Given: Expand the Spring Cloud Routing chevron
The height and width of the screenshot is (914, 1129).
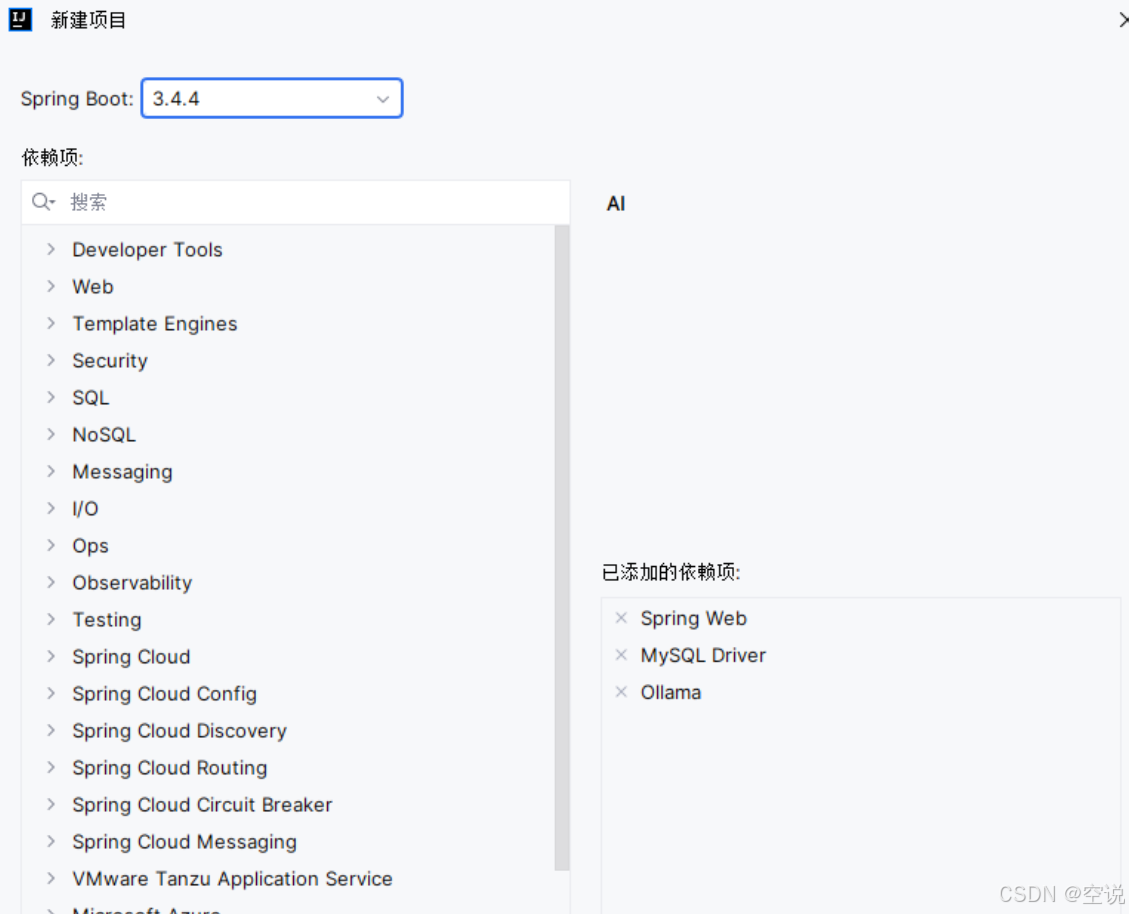Looking at the screenshot, I should (x=51, y=767).
